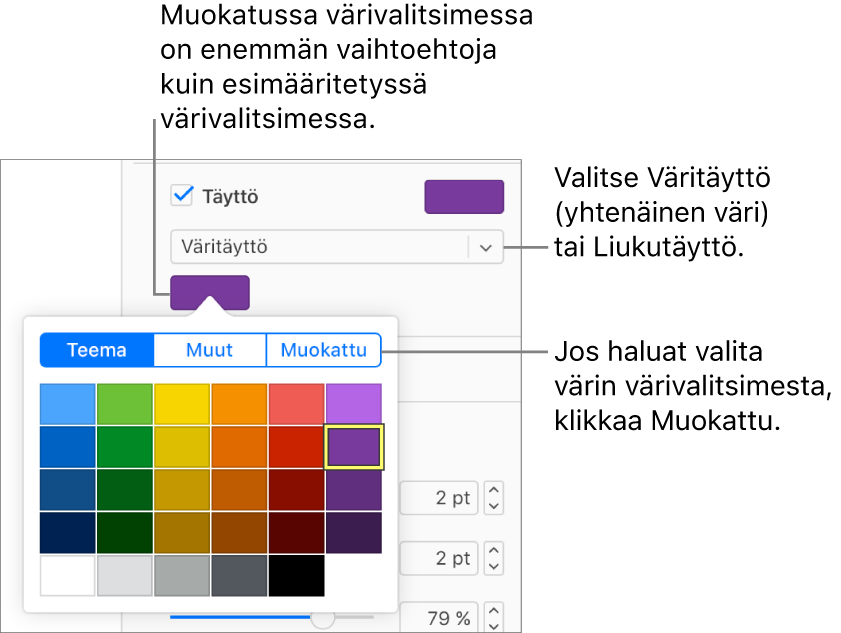841x633 pixels.
Task: Switch to the Teema tab
Action: 97,350
